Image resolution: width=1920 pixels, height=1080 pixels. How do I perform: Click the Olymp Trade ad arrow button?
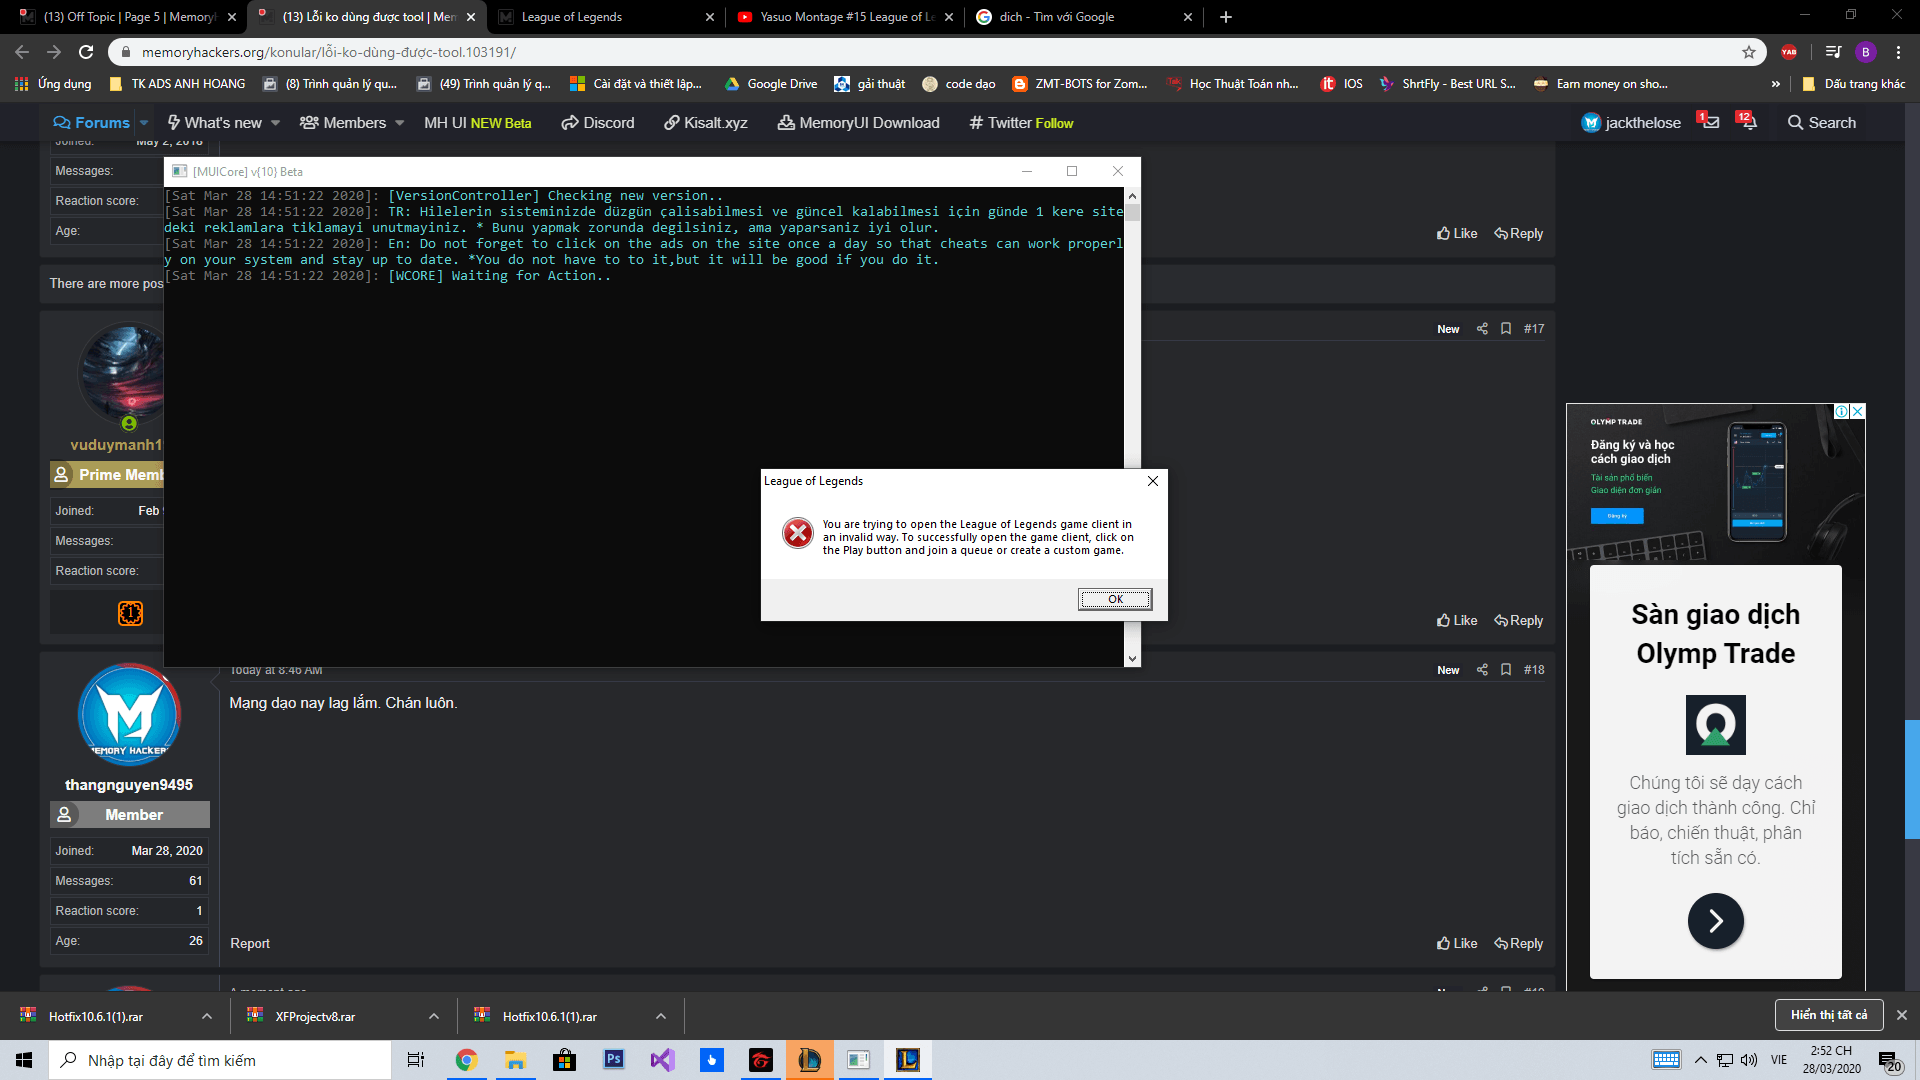click(x=1716, y=921)
